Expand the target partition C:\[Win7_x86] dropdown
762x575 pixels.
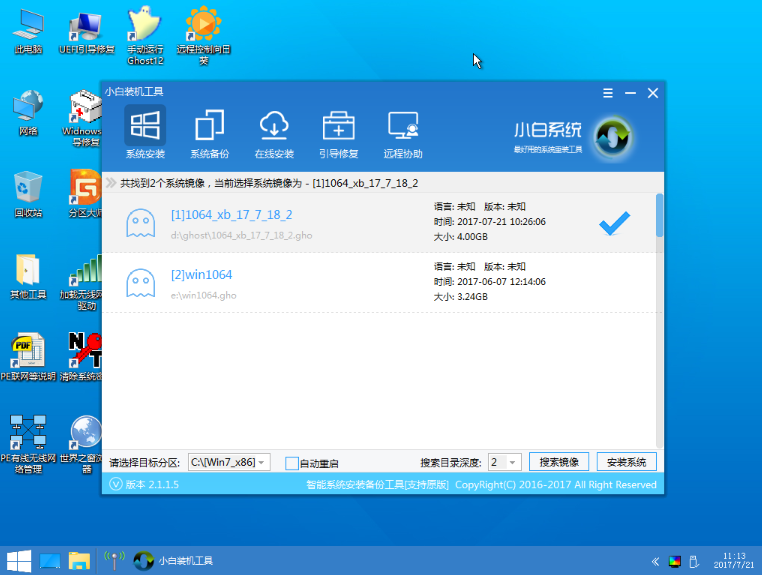click(229, 462)
